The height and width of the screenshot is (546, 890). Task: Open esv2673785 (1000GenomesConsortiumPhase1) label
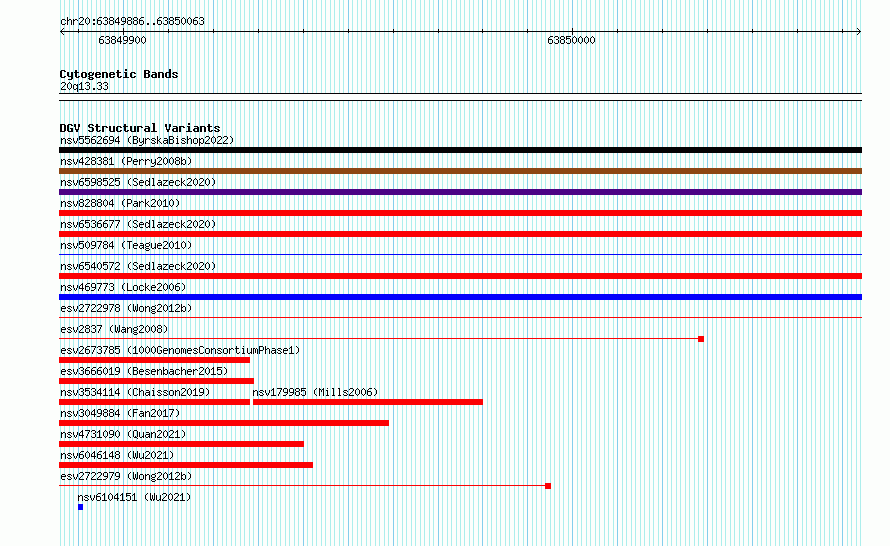tap(180, 350)
